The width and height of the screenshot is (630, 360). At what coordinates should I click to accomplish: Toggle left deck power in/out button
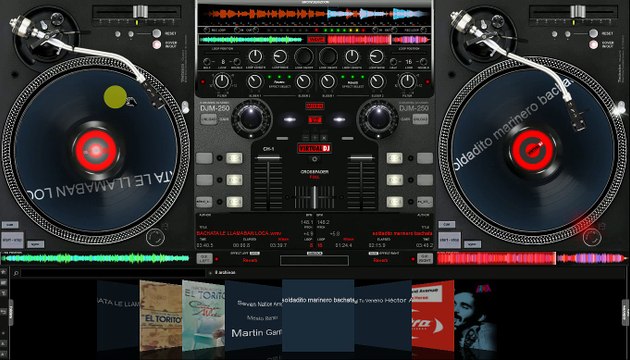click(x=157, y=44)
